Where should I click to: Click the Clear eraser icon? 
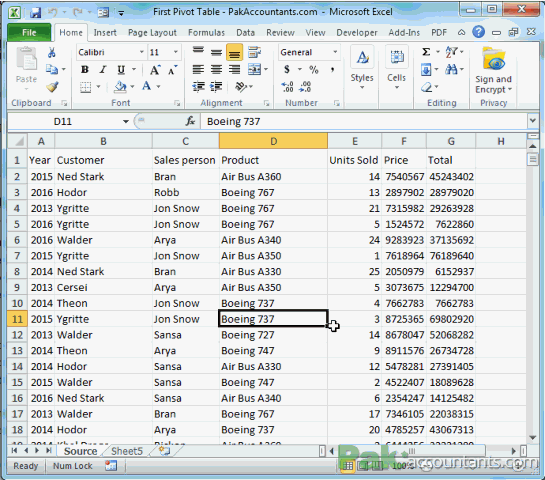point(426,87)
